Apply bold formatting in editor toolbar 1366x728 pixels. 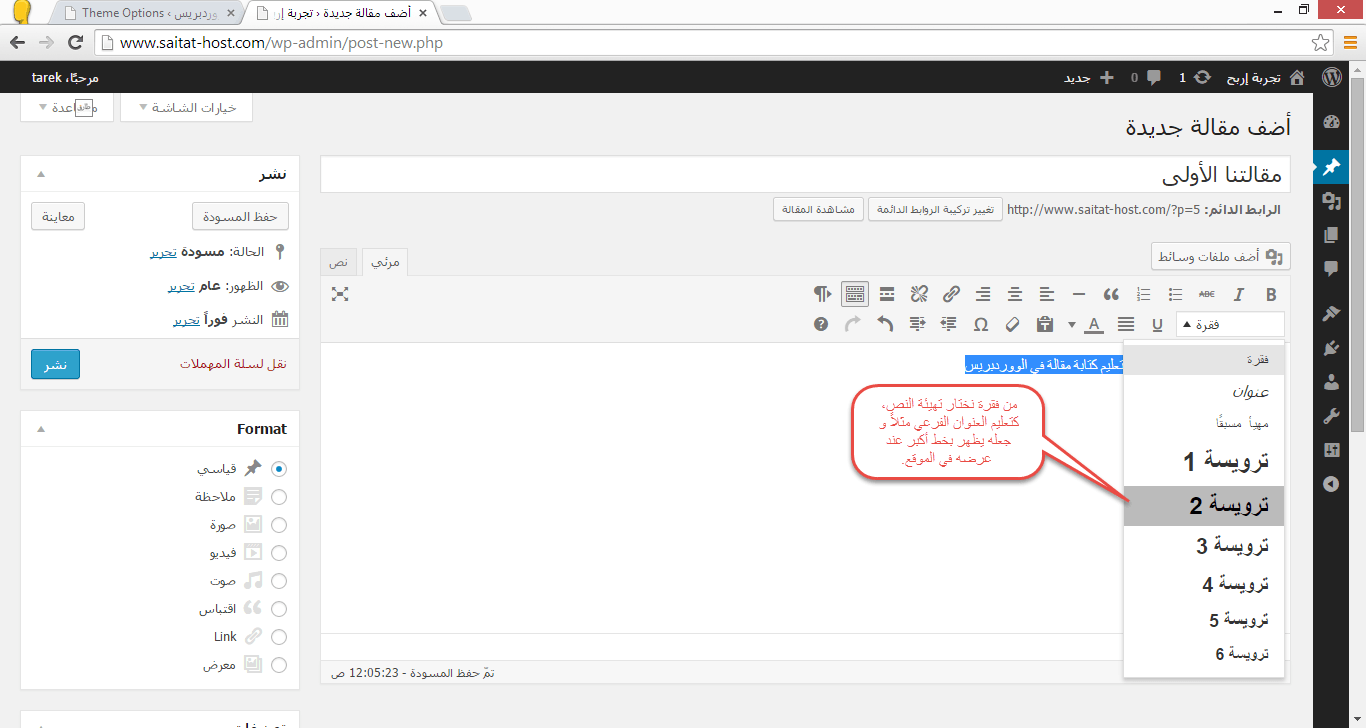pyautogui.click(x=1271, y=294)
